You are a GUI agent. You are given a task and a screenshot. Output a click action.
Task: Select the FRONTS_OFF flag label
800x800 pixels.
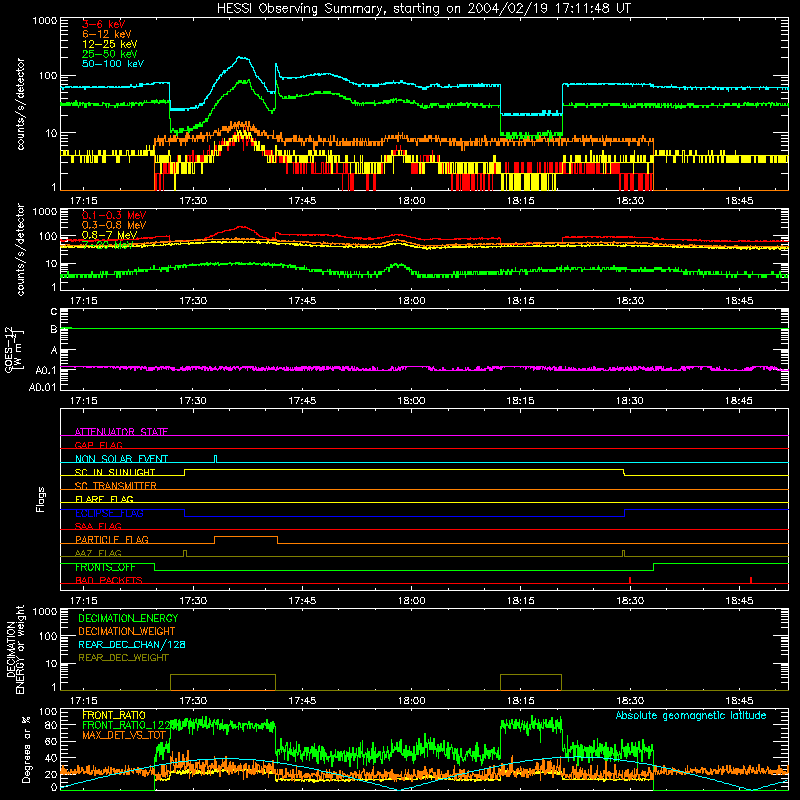(105, 567)
